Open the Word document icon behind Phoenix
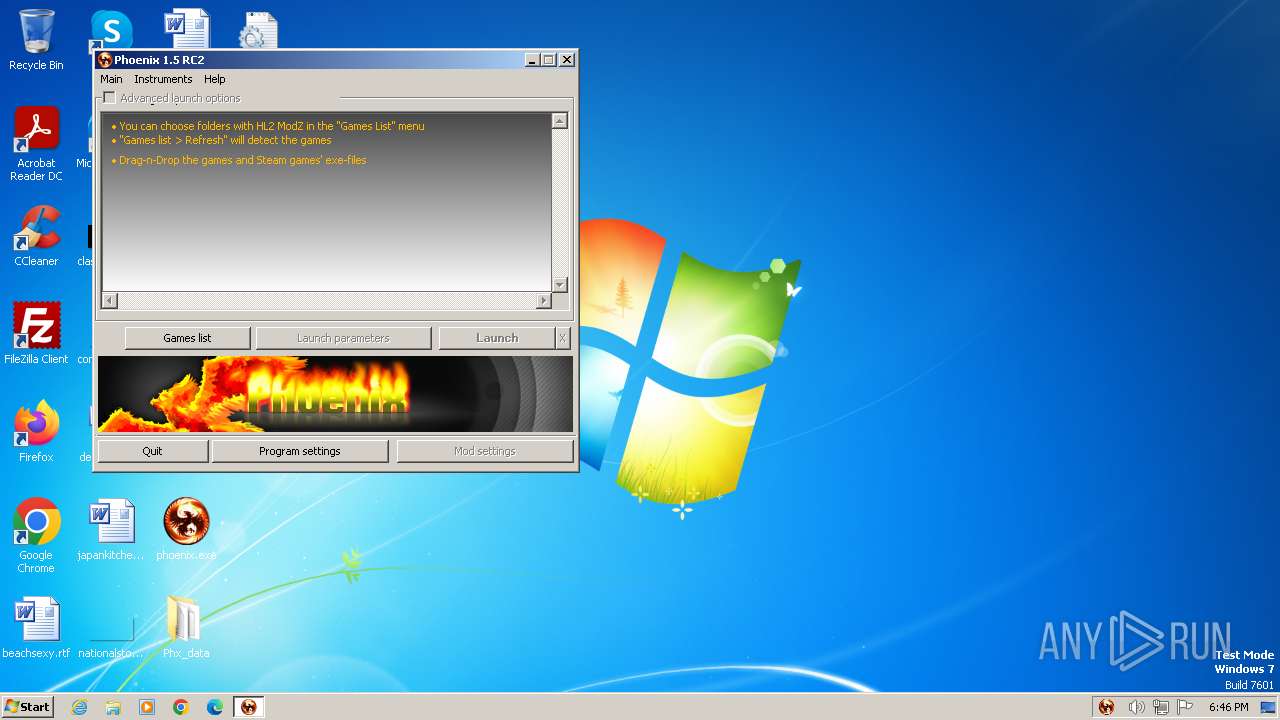Image resolution: width=1280 pixels, height=720 pixels. point(187,28)
